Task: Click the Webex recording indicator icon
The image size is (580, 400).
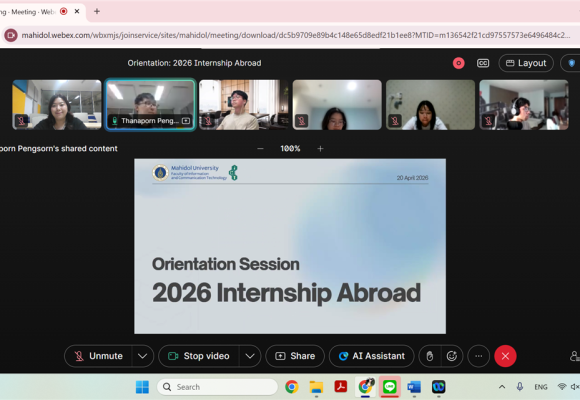Action: [x=459, y=63]
